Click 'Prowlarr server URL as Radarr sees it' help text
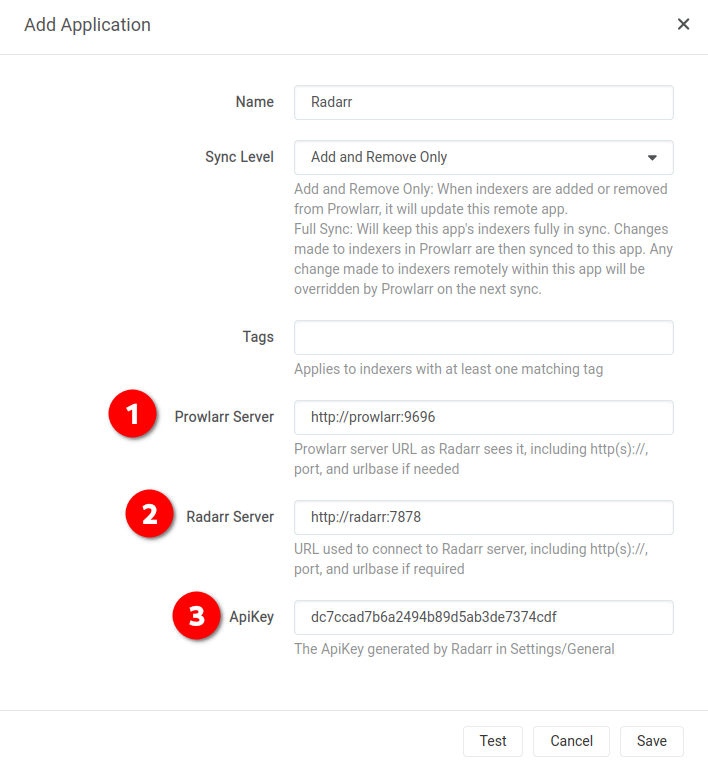708x768 pixels. [471, 459]
